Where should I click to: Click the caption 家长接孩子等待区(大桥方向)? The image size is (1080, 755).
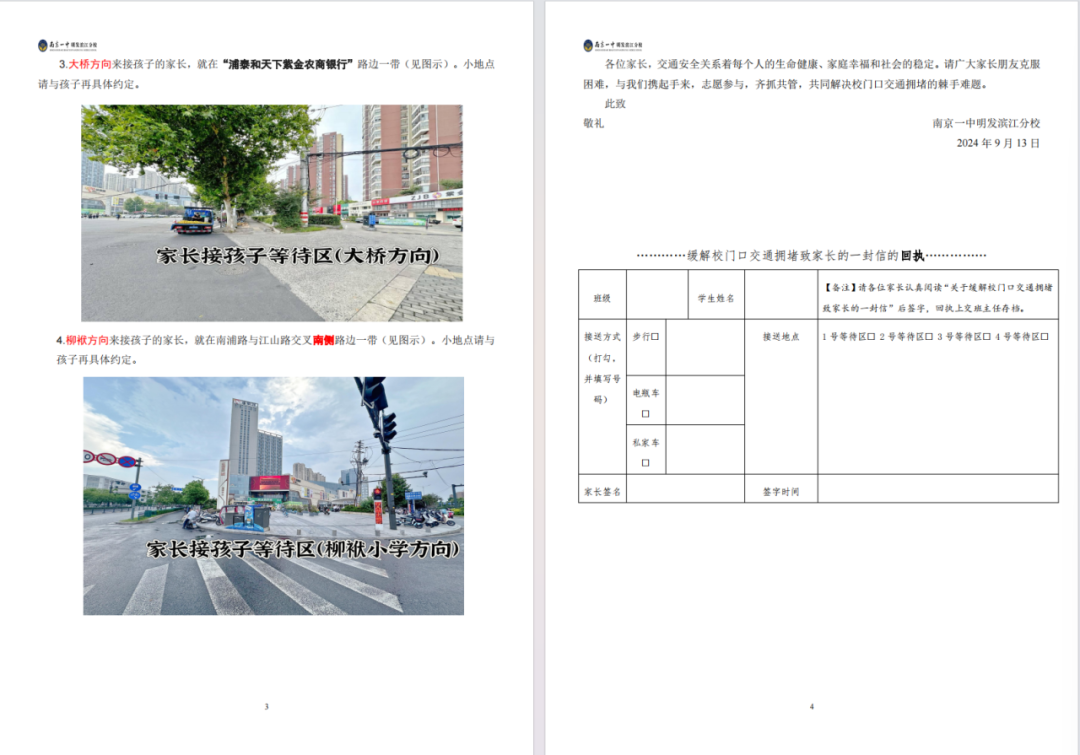[298, 256]
